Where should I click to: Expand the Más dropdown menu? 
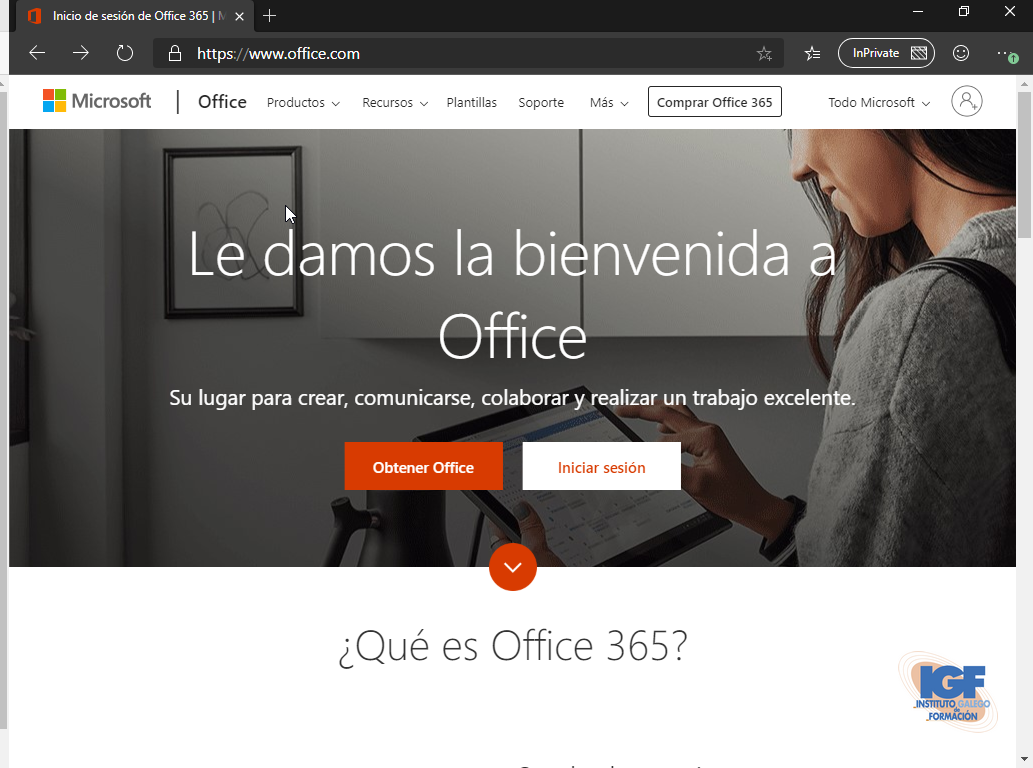click(609, 103)
